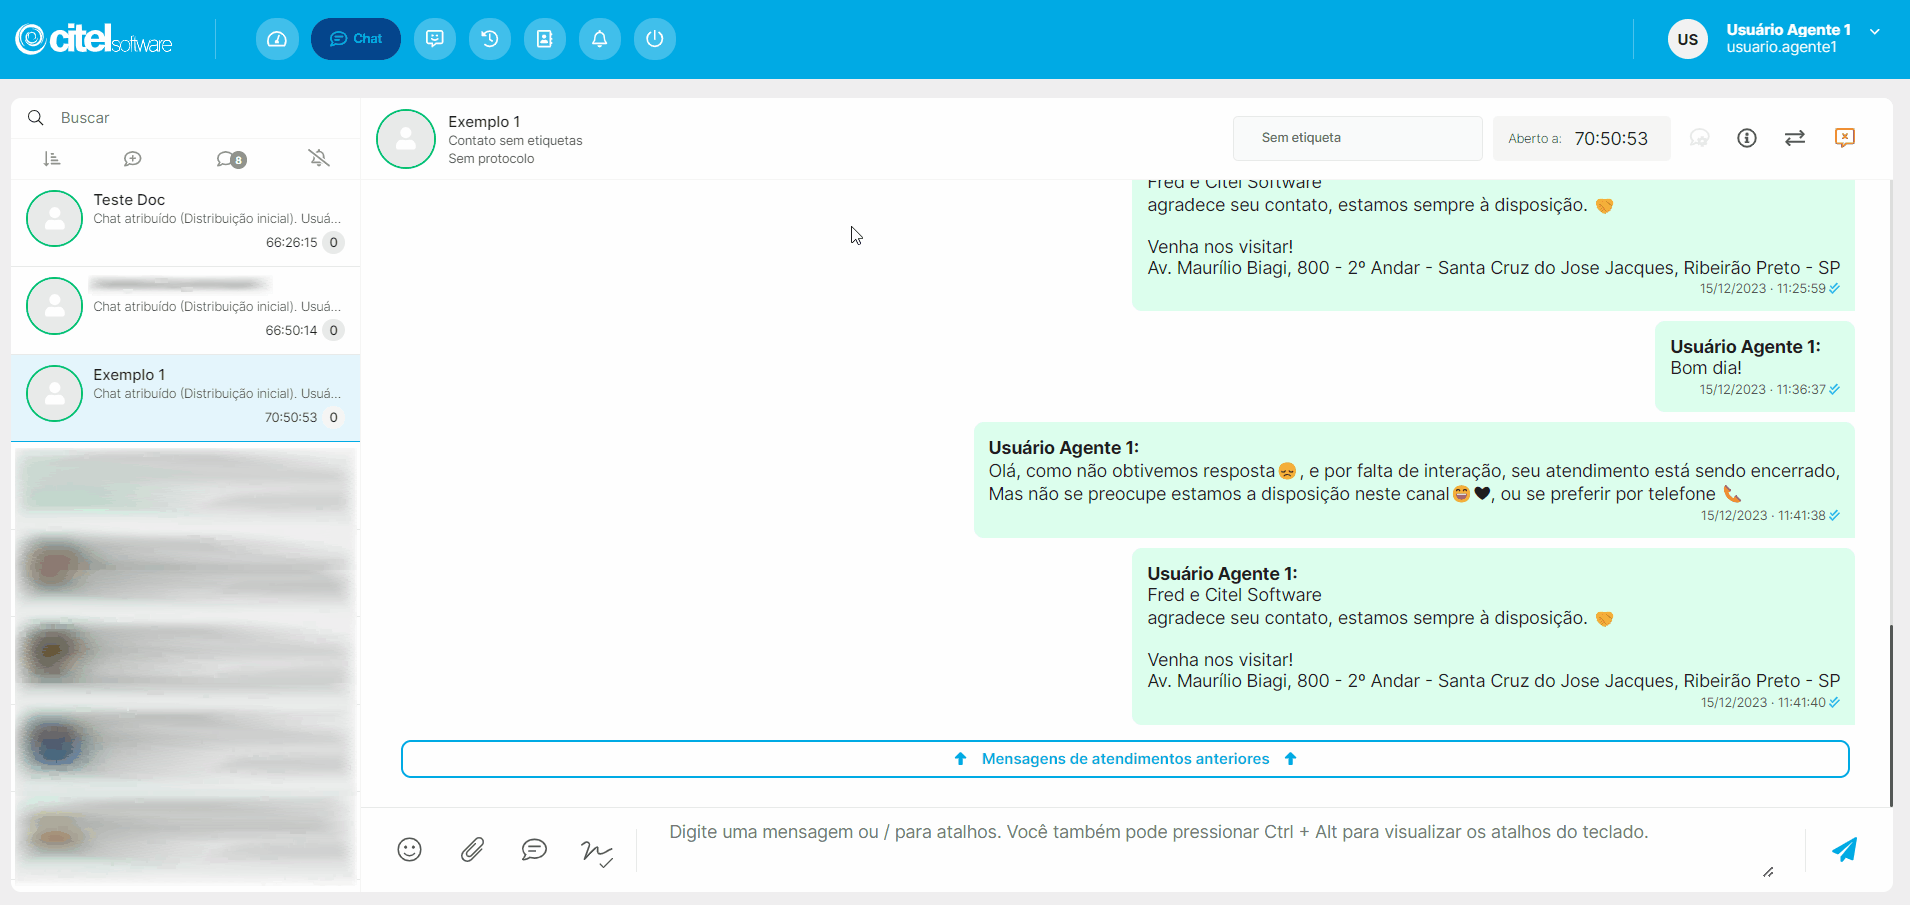
Task: Select the Exemplo 1 conversation in list
Action: pyautogui.click(x=186, y=398)
